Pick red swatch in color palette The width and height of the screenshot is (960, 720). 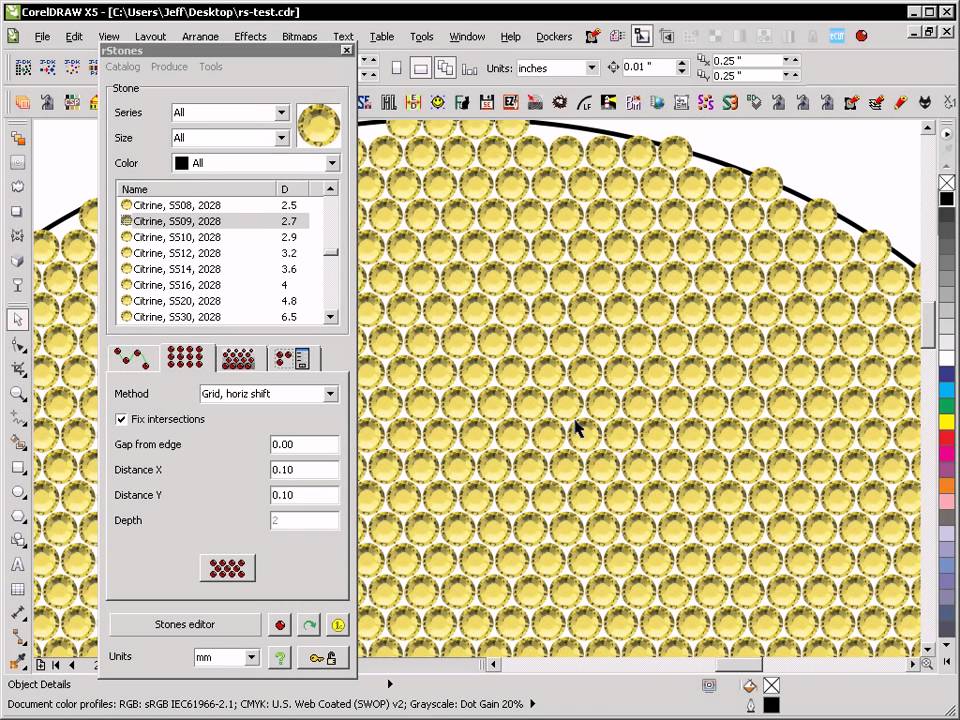pos(947,437)
